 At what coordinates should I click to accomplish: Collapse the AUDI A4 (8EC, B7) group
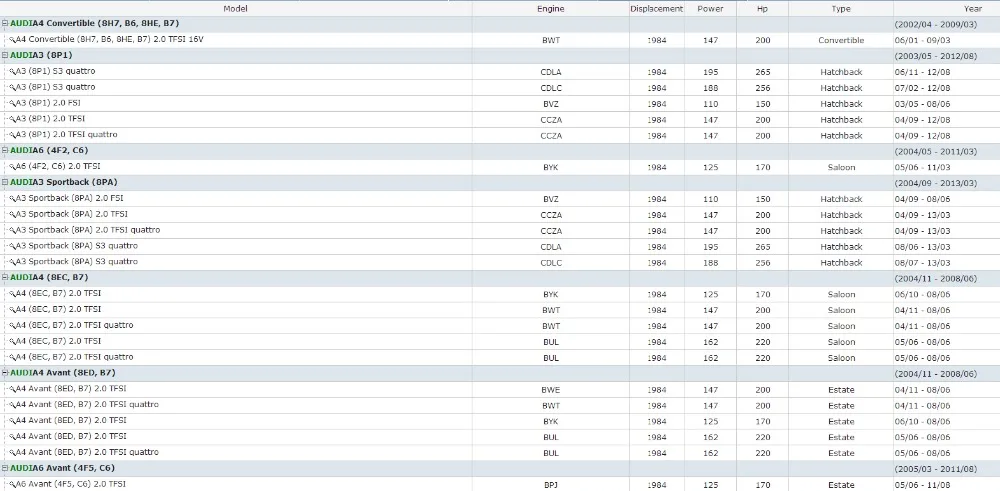(x=5, y=278)
